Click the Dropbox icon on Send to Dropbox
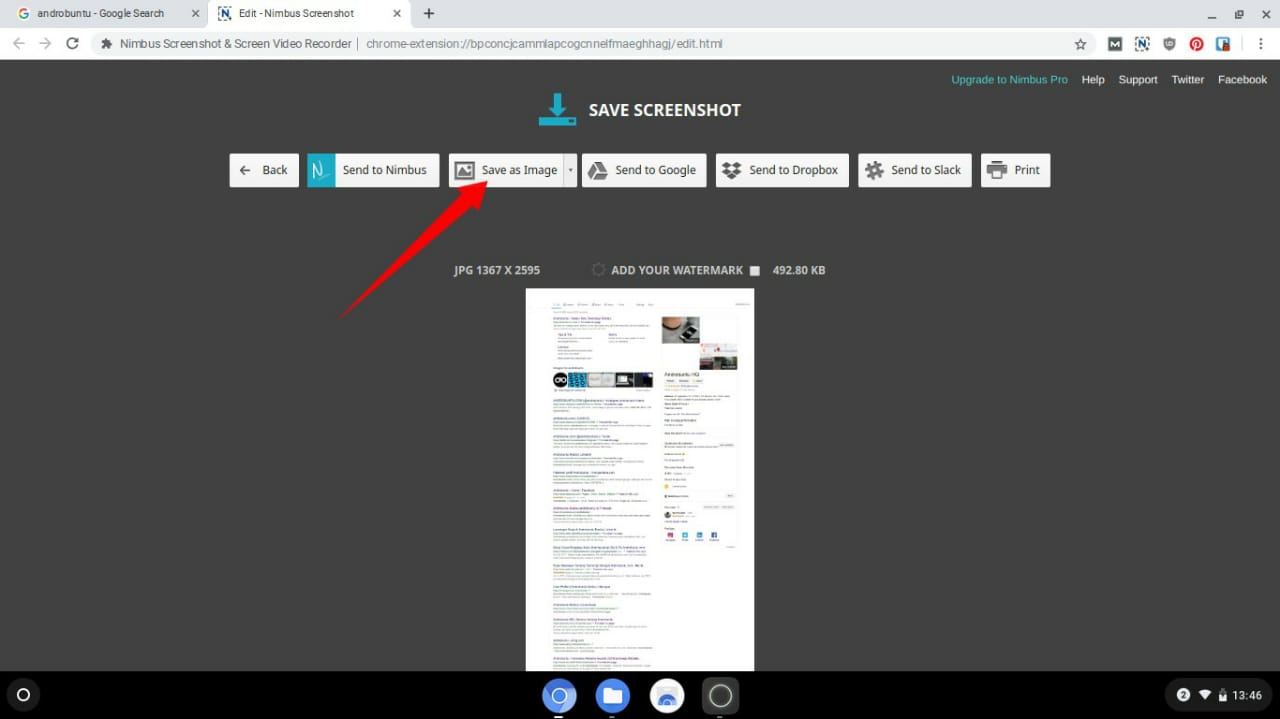This screenshot has height=719, width=1280. 733,170
